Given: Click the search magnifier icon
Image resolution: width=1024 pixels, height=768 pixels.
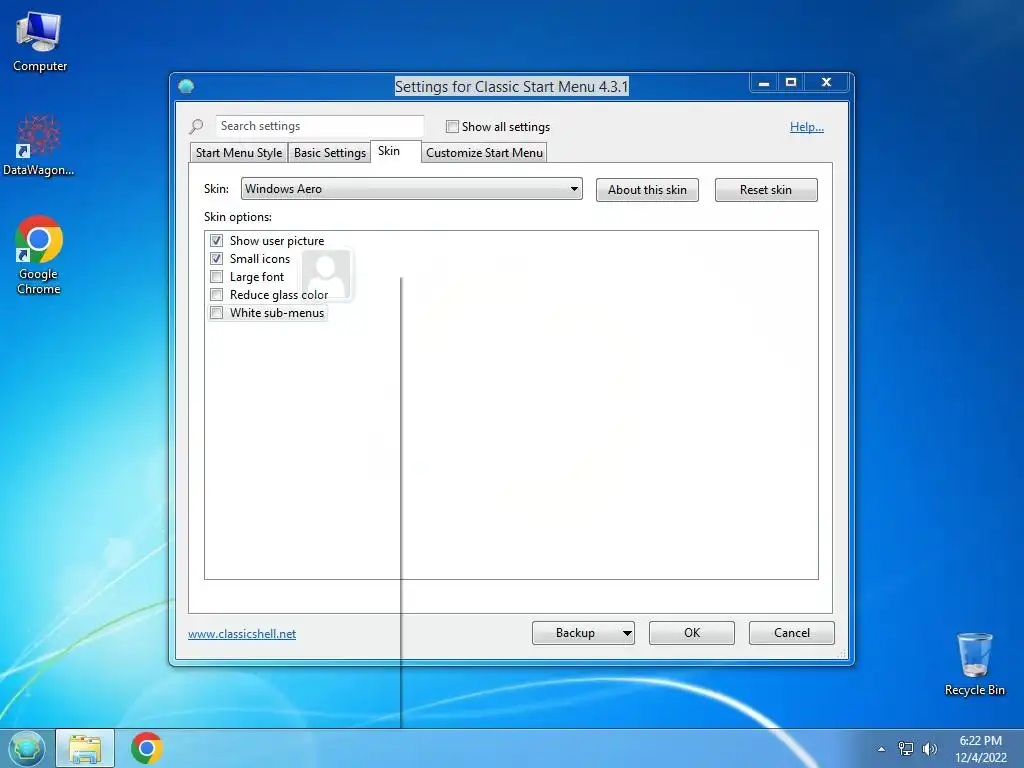Looking at the screenshot, I should [196, 126].
